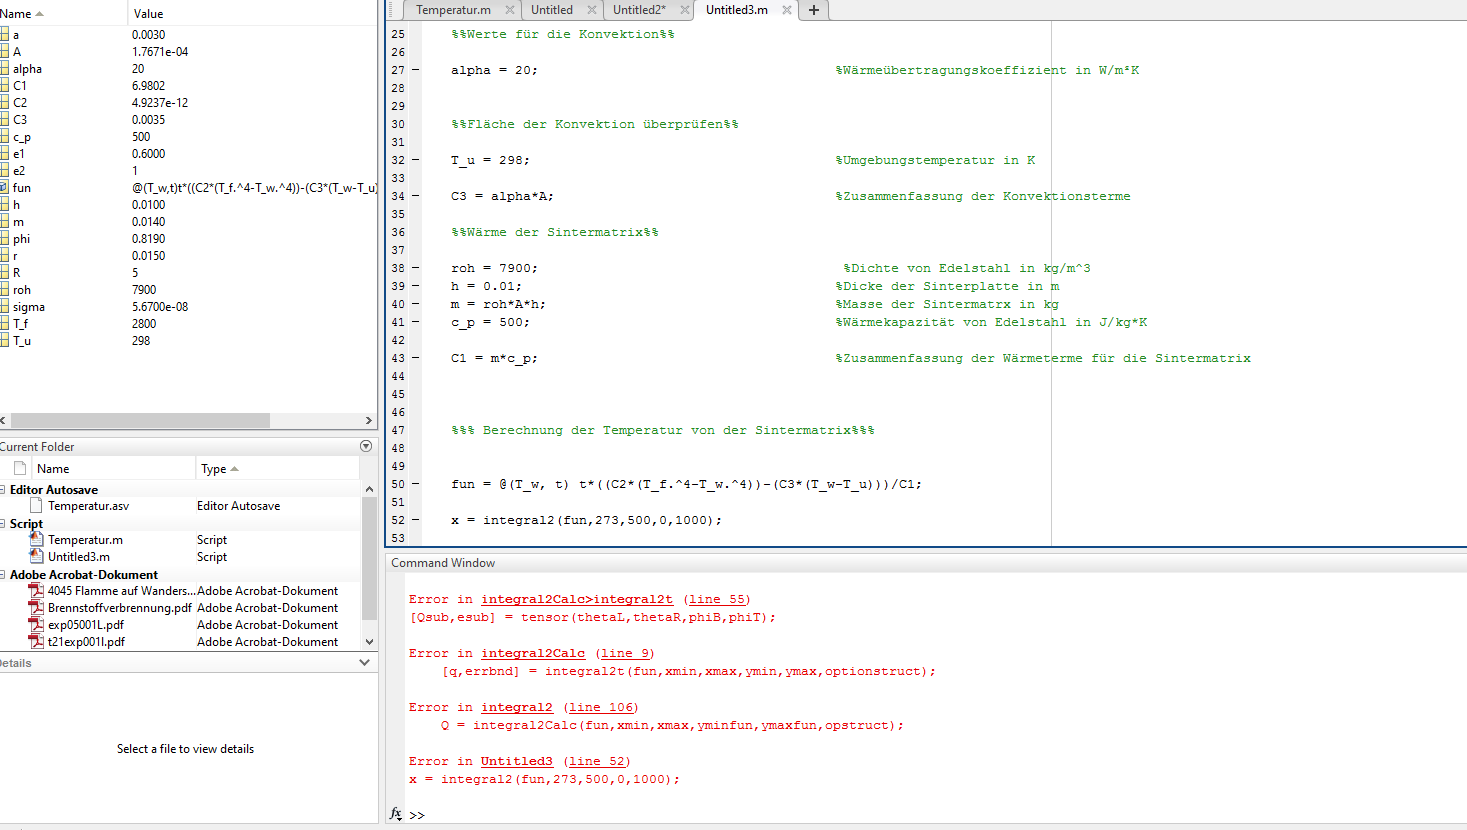Close the Untitled editor tab
This screenshot has width=1467, height=830.
click(592, 10)
